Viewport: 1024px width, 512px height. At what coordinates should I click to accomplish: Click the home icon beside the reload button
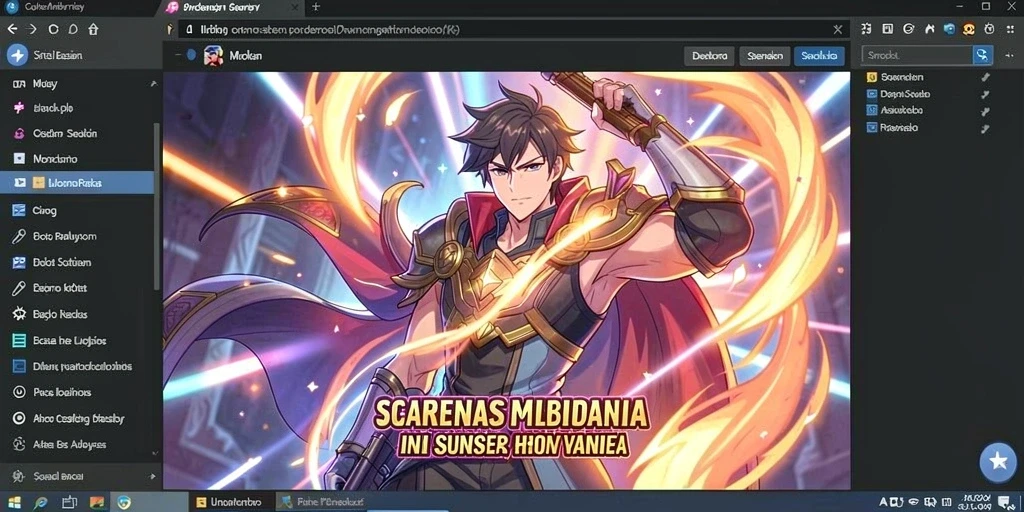coord(93,29)
